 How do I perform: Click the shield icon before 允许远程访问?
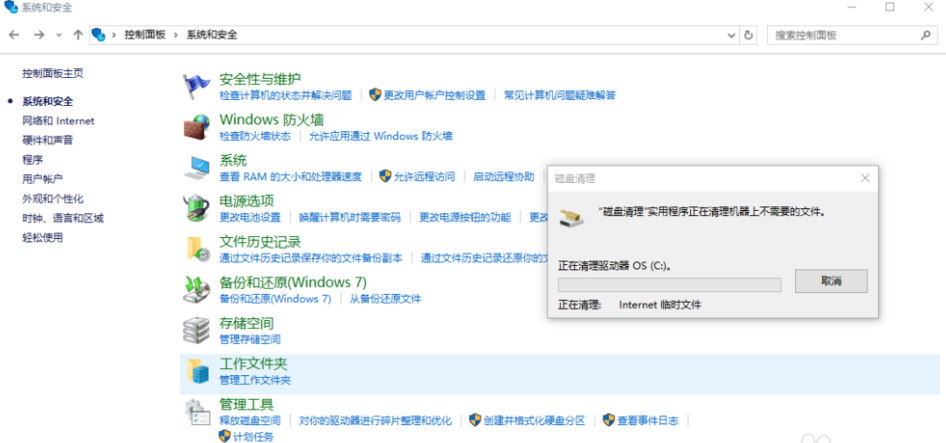(386, 176)
